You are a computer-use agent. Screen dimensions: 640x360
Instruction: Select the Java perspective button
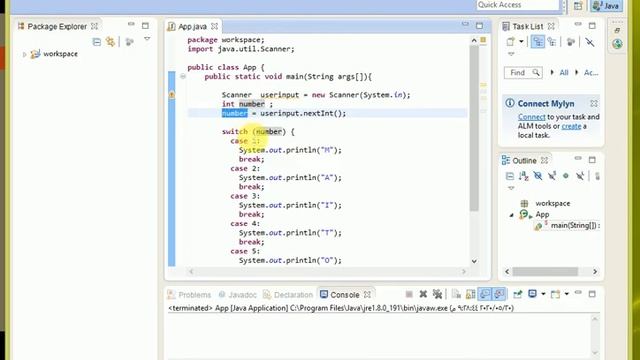tap(607, 5)
